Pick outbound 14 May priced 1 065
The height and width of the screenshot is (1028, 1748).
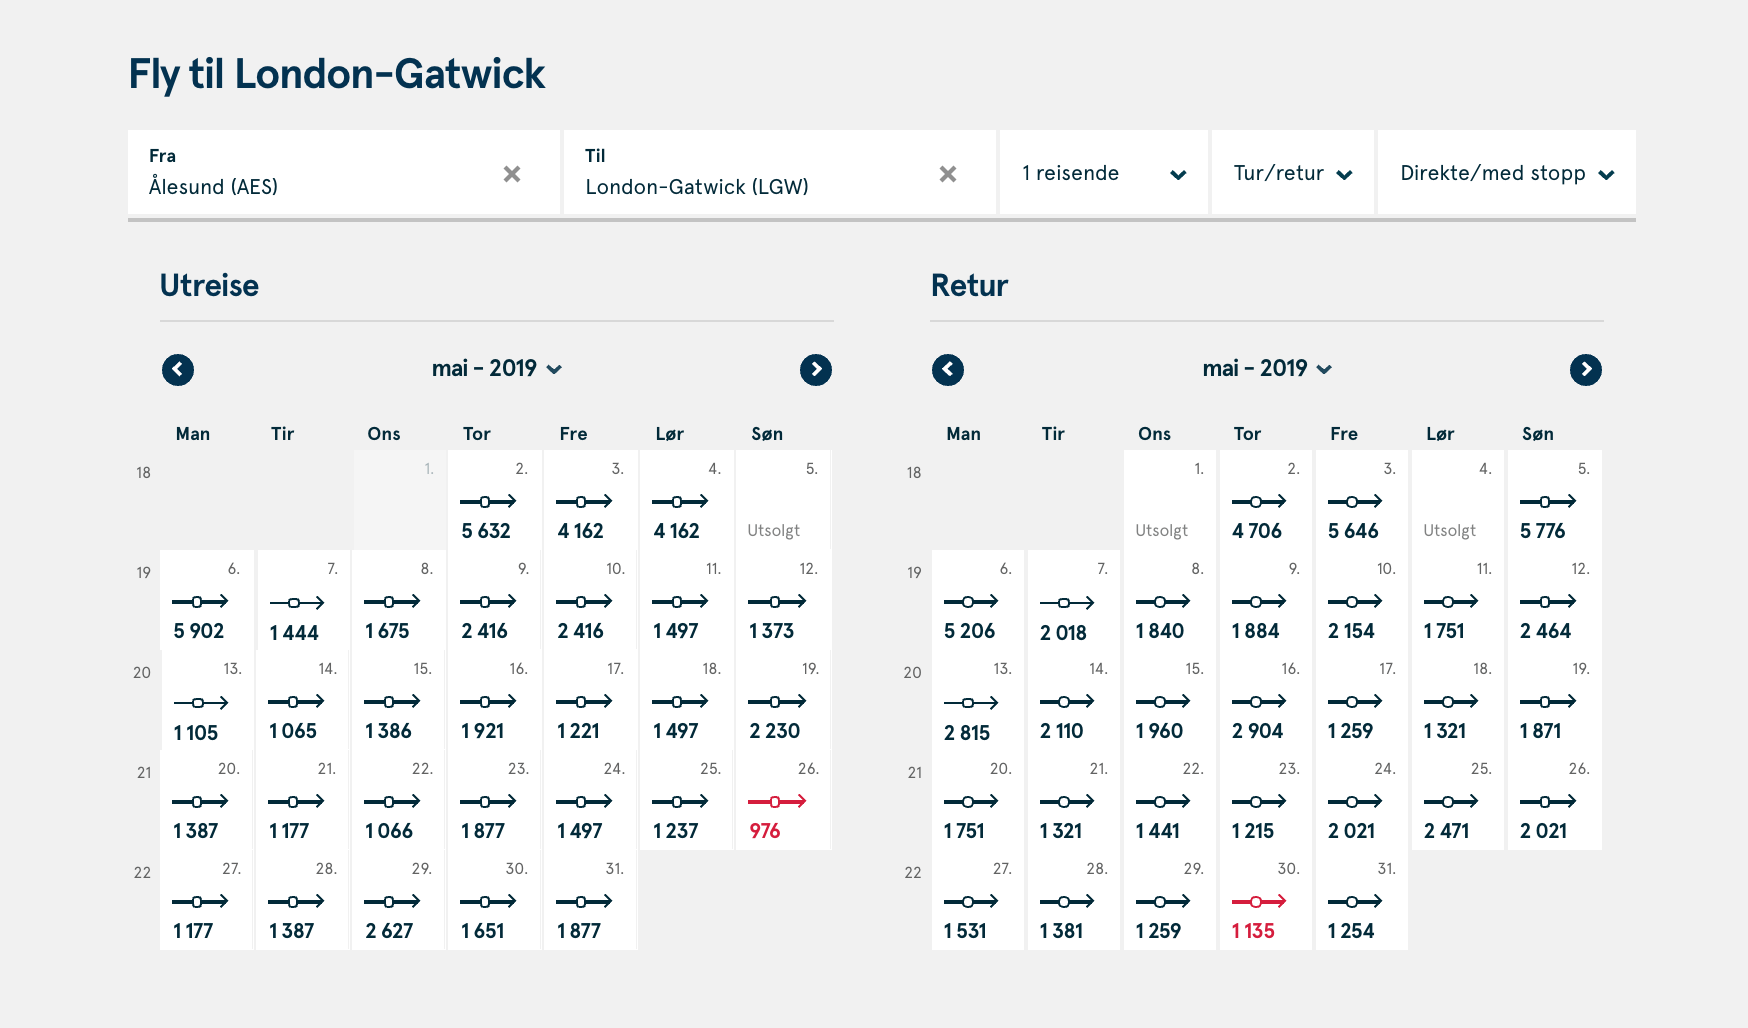(x=302, y=701)
